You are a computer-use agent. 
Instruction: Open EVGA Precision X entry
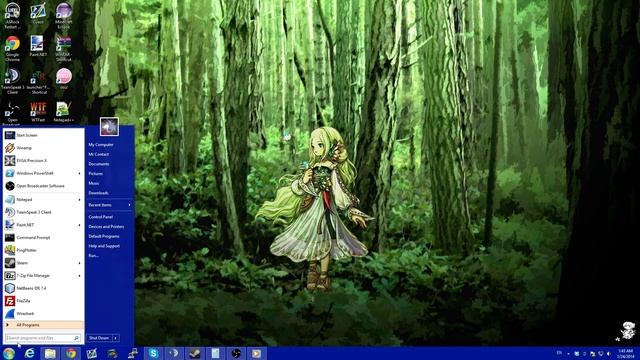43,160
